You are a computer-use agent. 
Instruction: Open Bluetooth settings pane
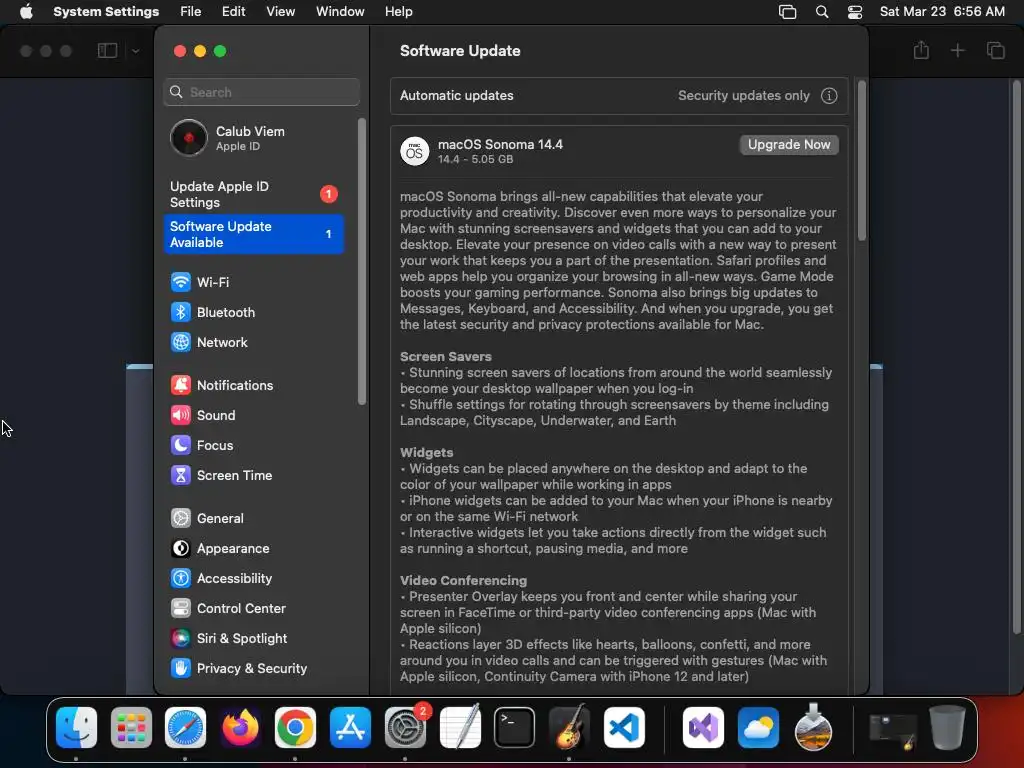click(253, 312)
